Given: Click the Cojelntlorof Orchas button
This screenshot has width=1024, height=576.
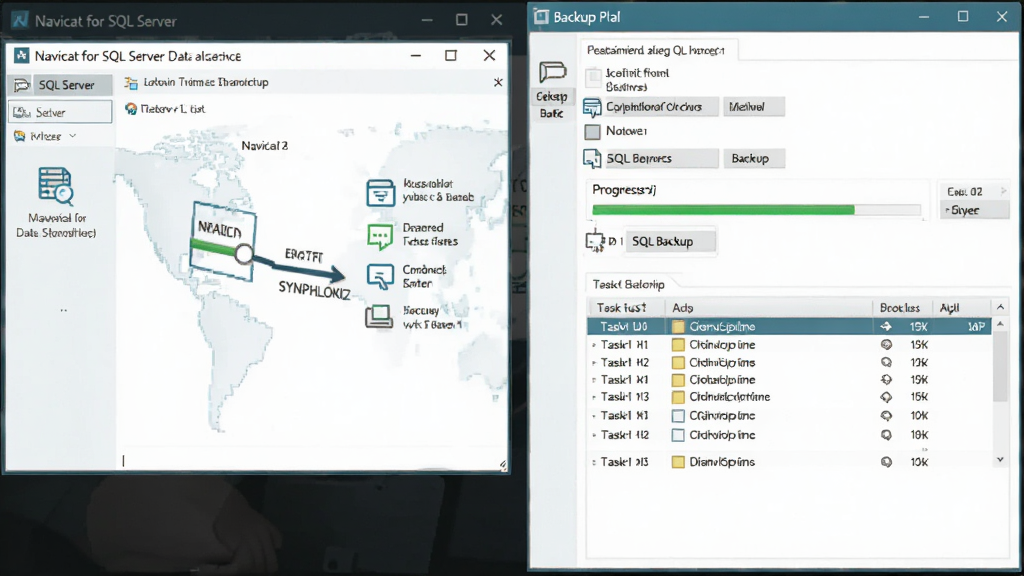Looking at the screenshot, I should [x=660, y=107].
